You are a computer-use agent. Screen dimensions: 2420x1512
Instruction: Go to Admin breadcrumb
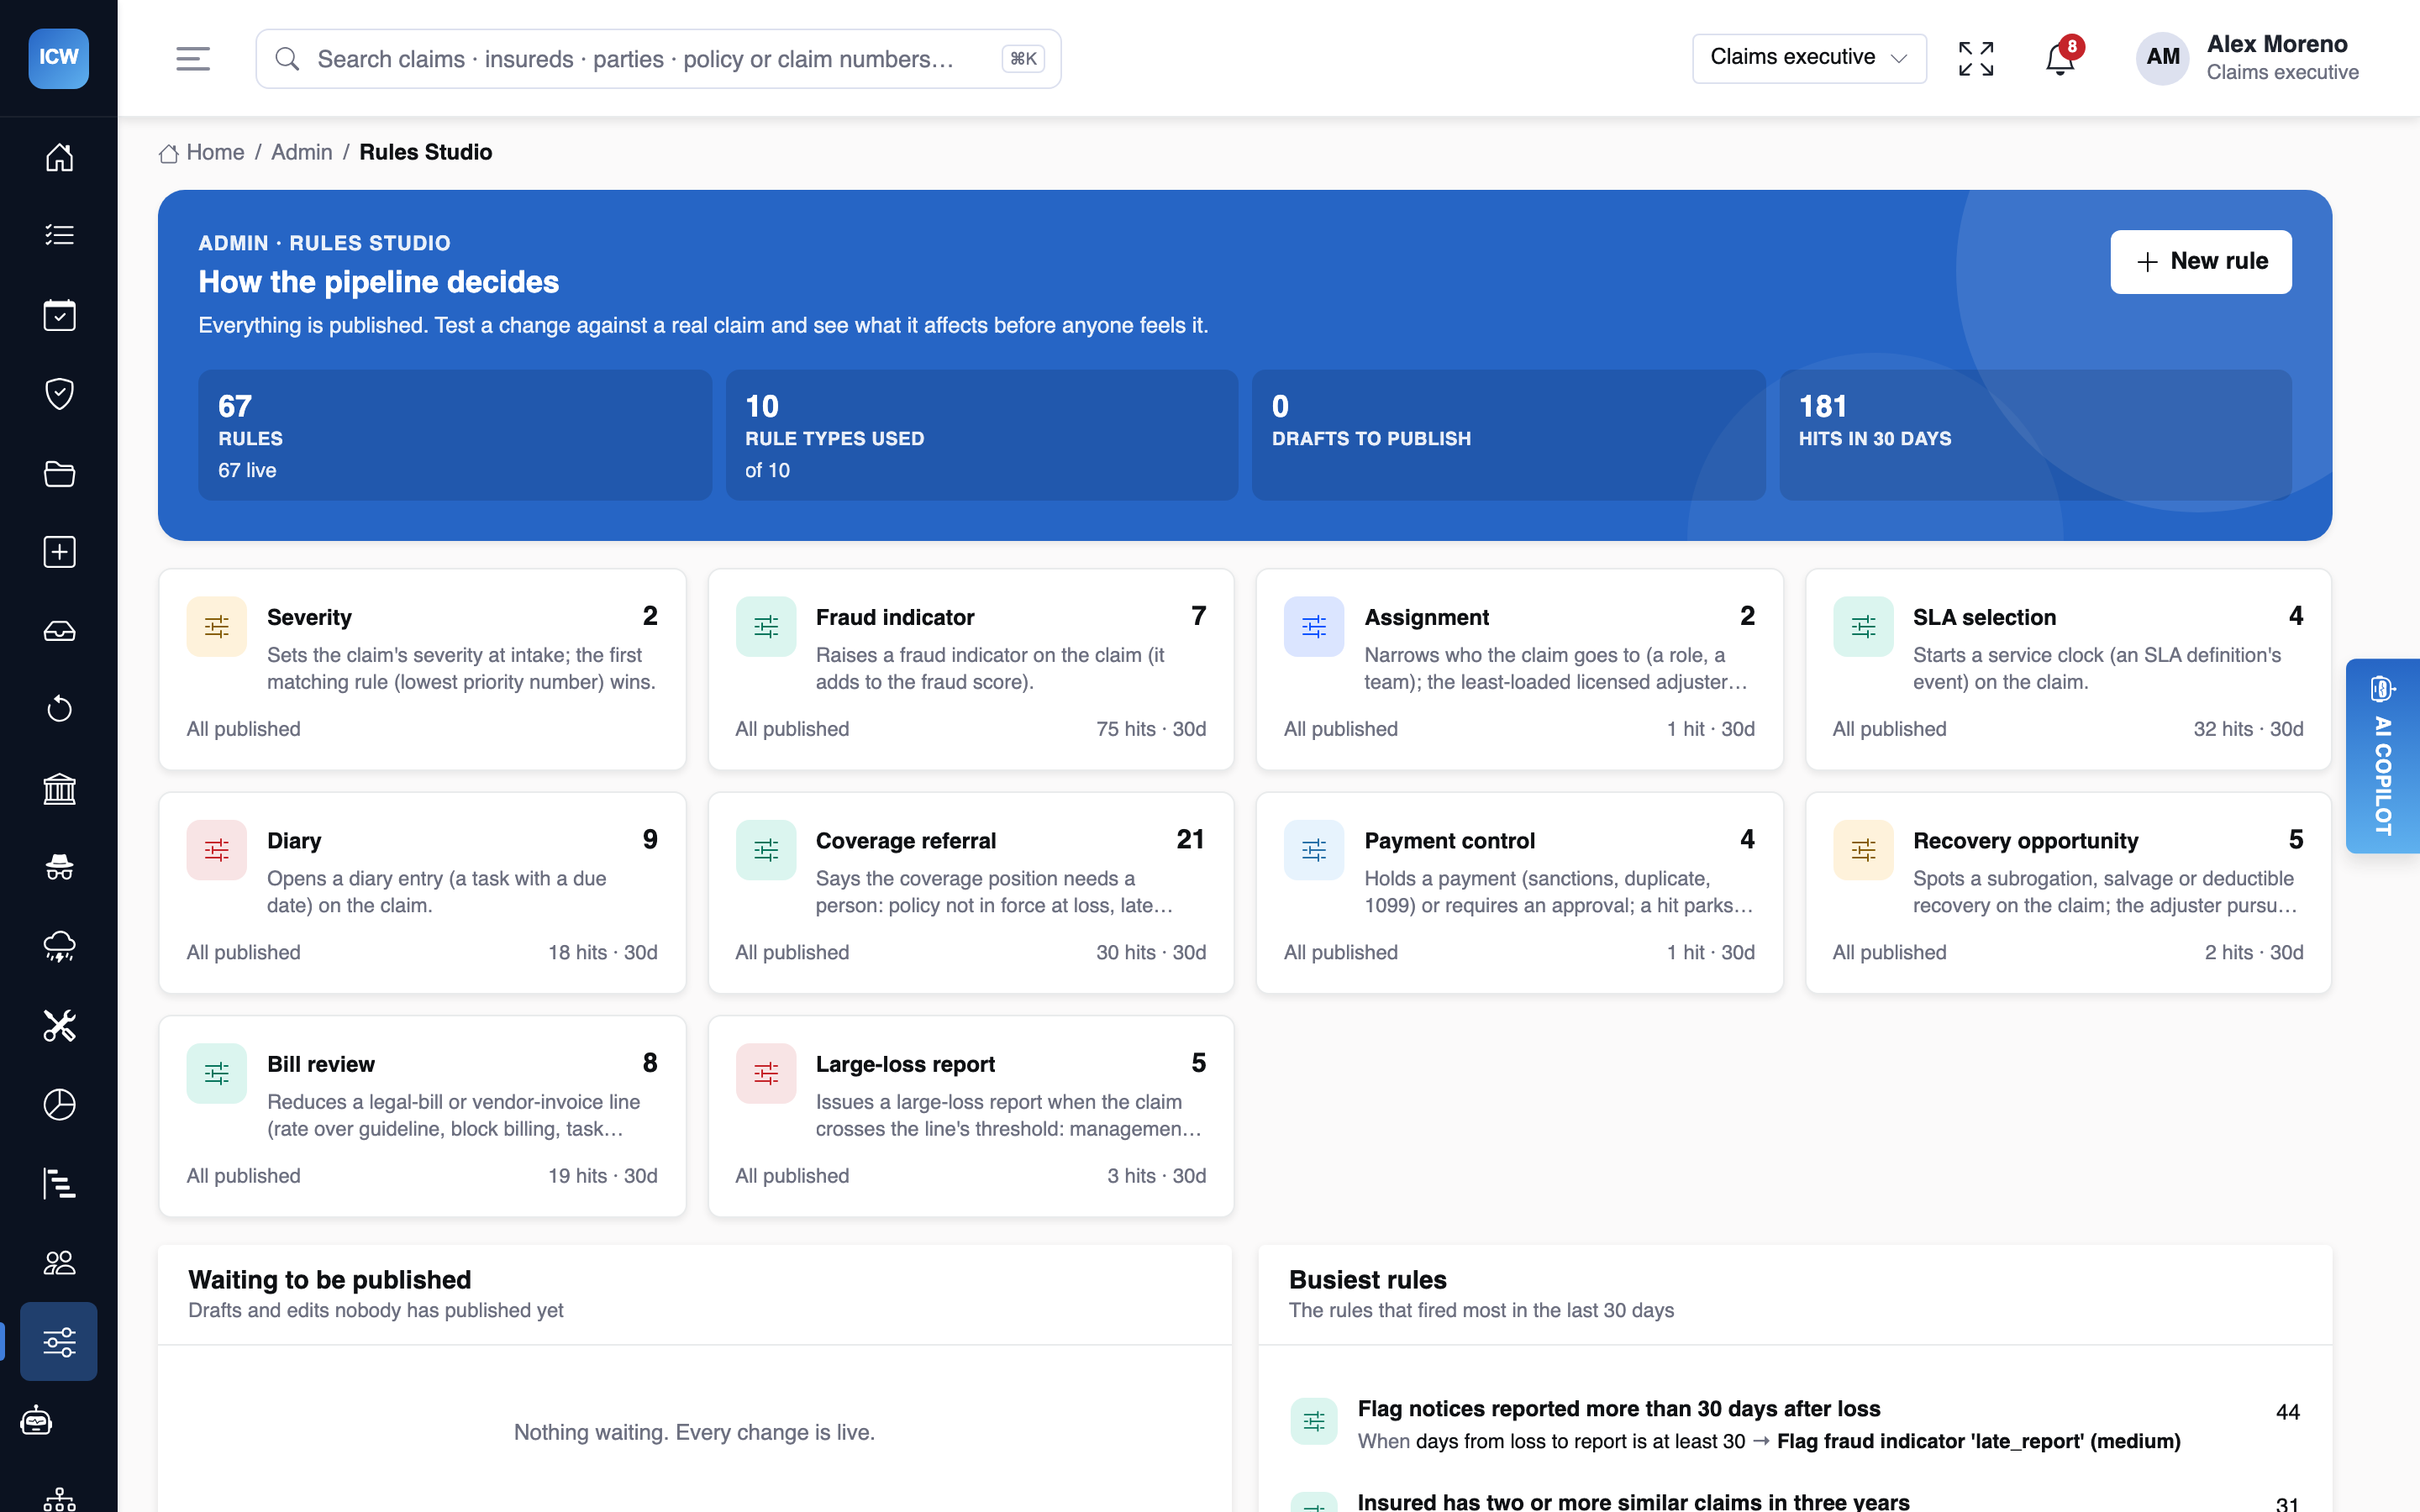301,152
